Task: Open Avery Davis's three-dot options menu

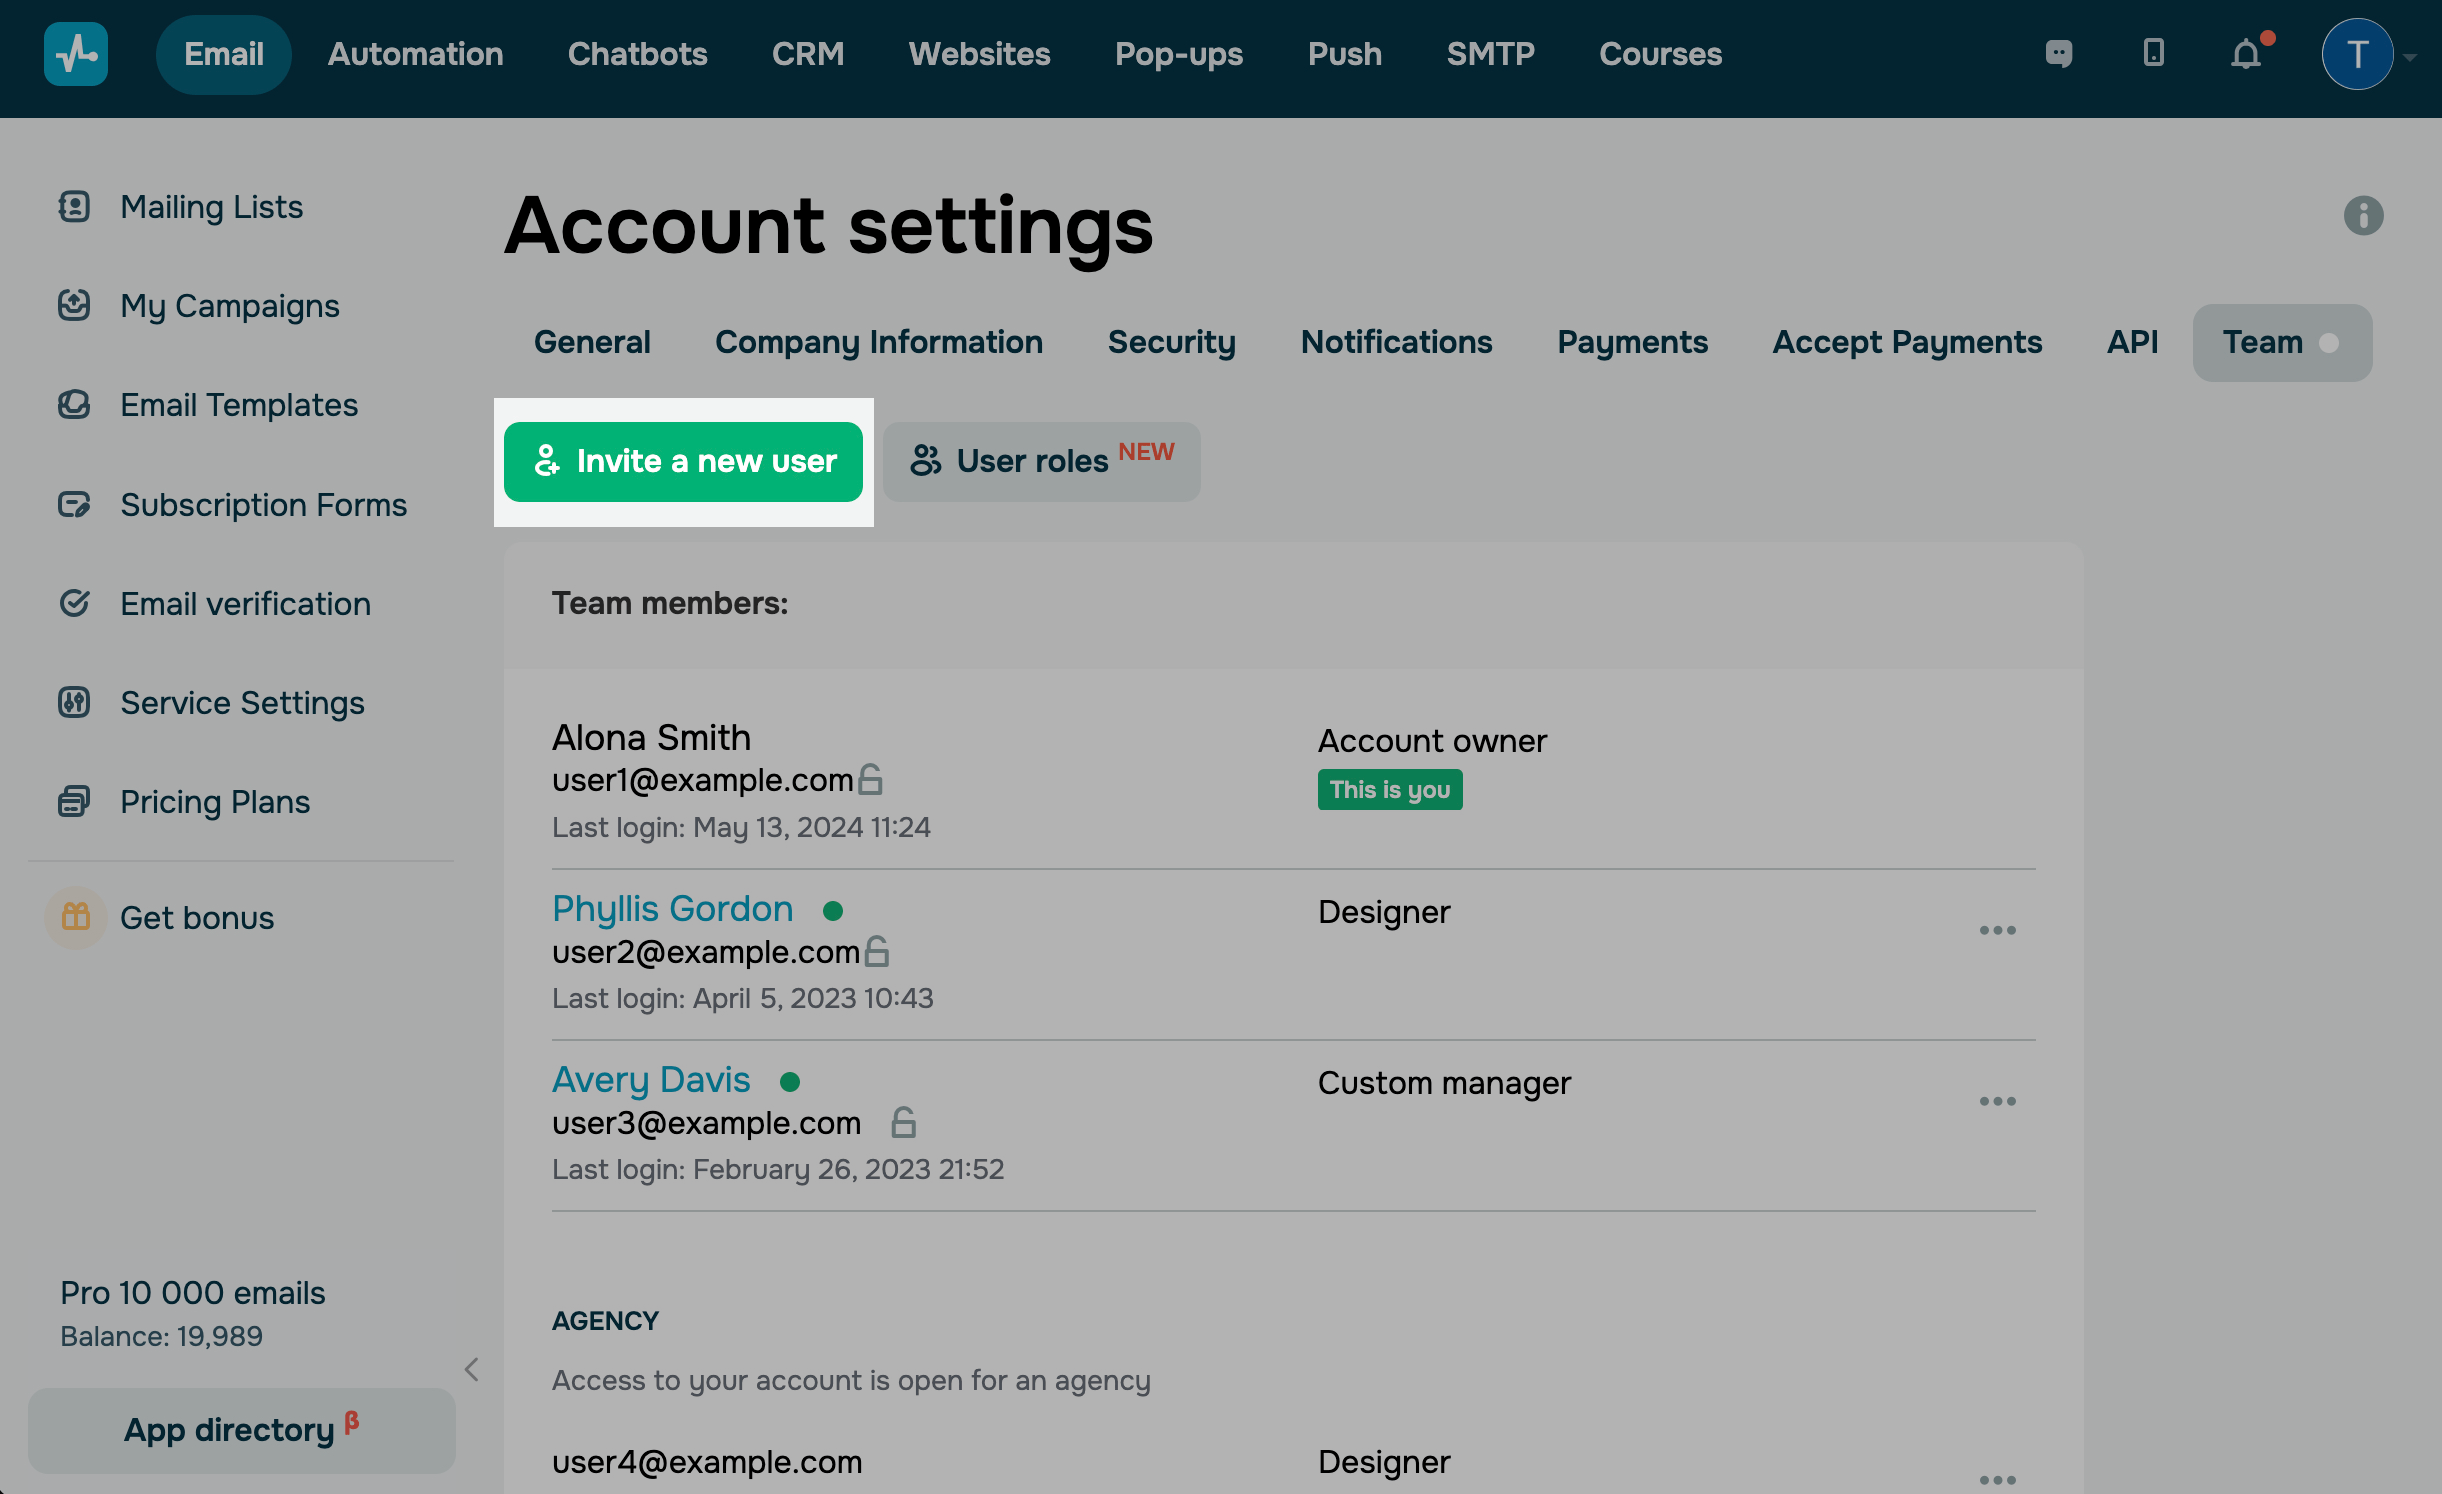Action: (x=1997, y=1101)
